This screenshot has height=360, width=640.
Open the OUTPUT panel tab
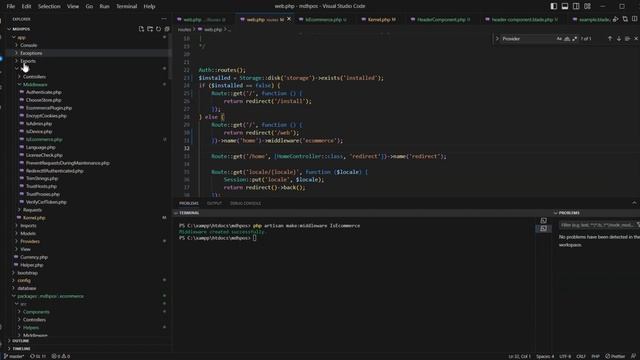(214, 203)
